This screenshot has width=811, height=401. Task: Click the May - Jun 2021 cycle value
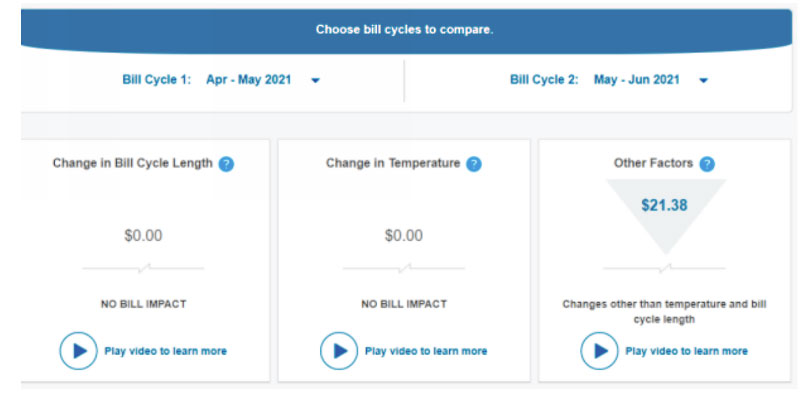[x=637, y=80]
